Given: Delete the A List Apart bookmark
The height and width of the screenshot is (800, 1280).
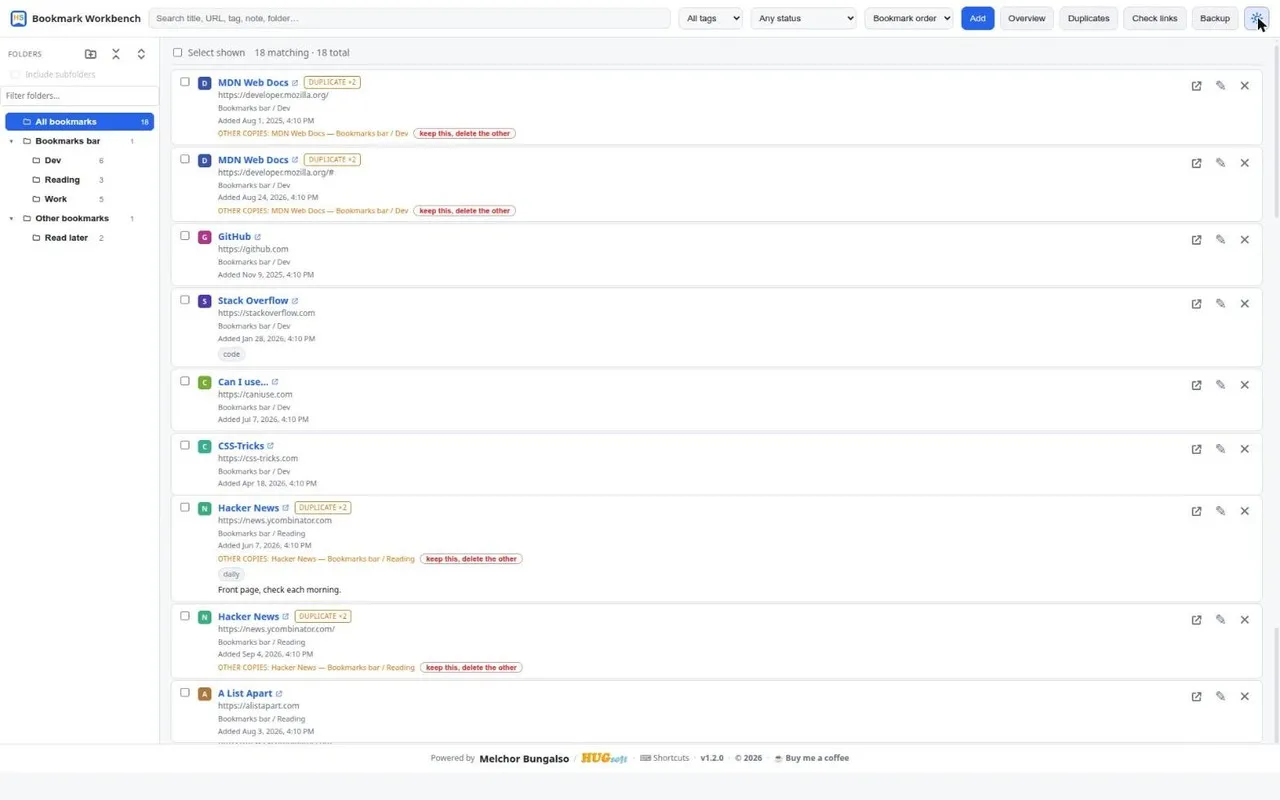Looking at the screenshot, I should tap(1245, 697).
